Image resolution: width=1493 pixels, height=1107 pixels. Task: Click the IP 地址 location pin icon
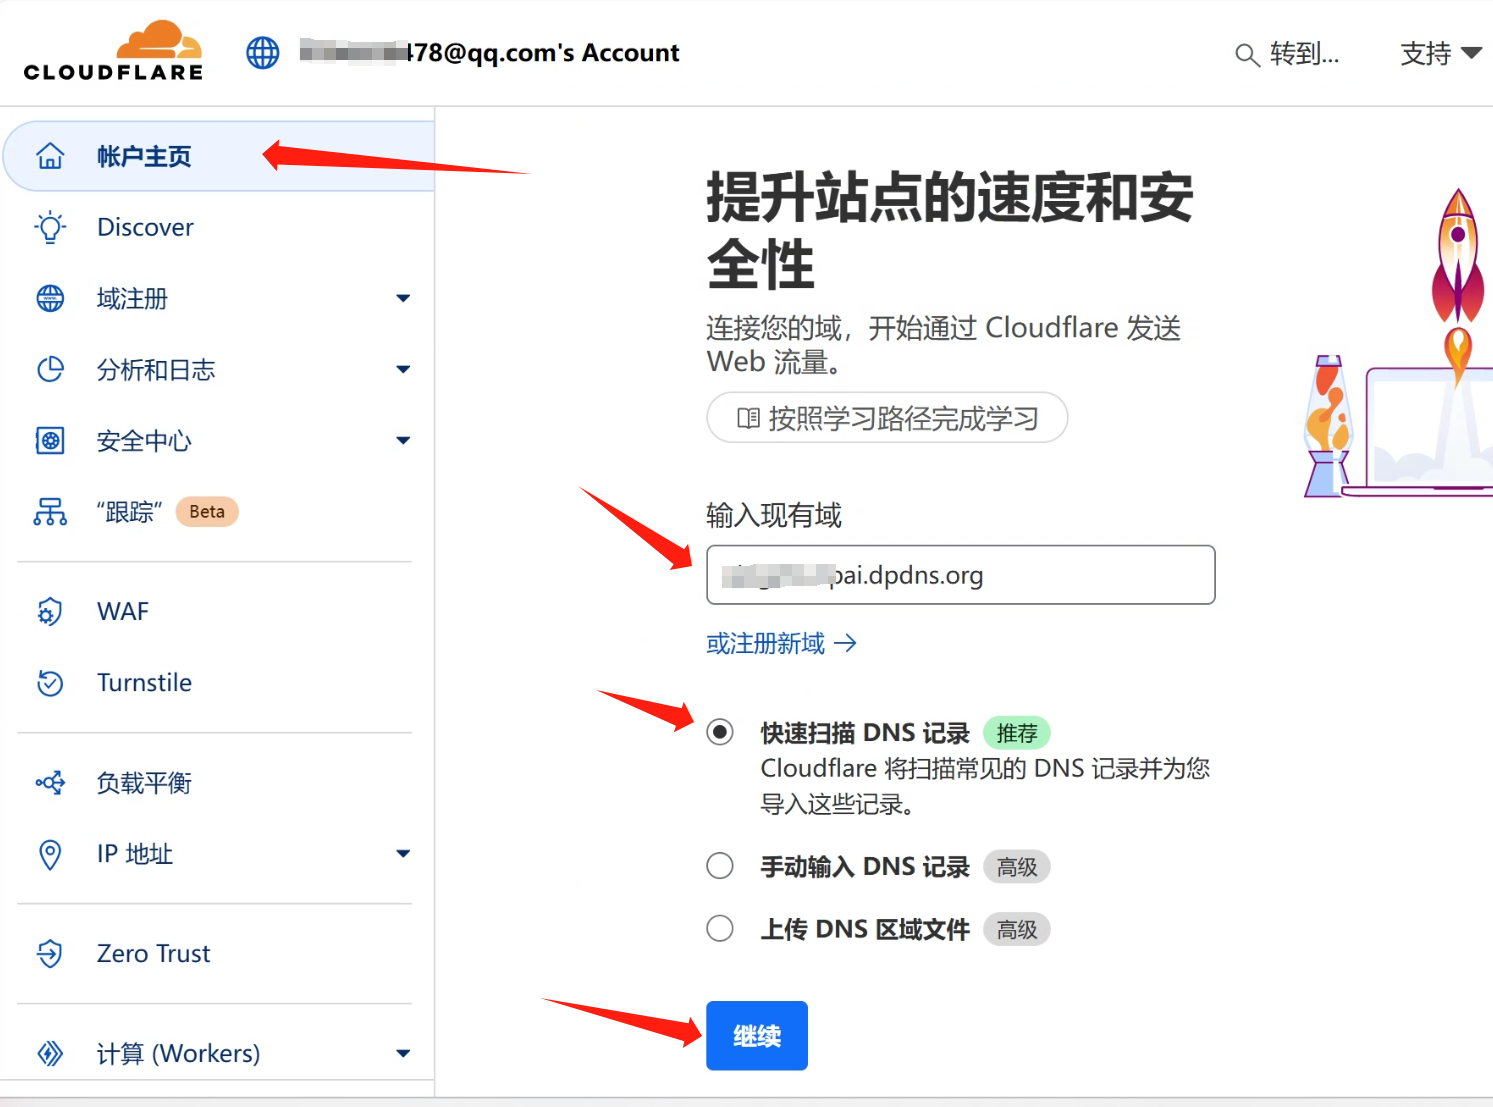click(50, 854)
